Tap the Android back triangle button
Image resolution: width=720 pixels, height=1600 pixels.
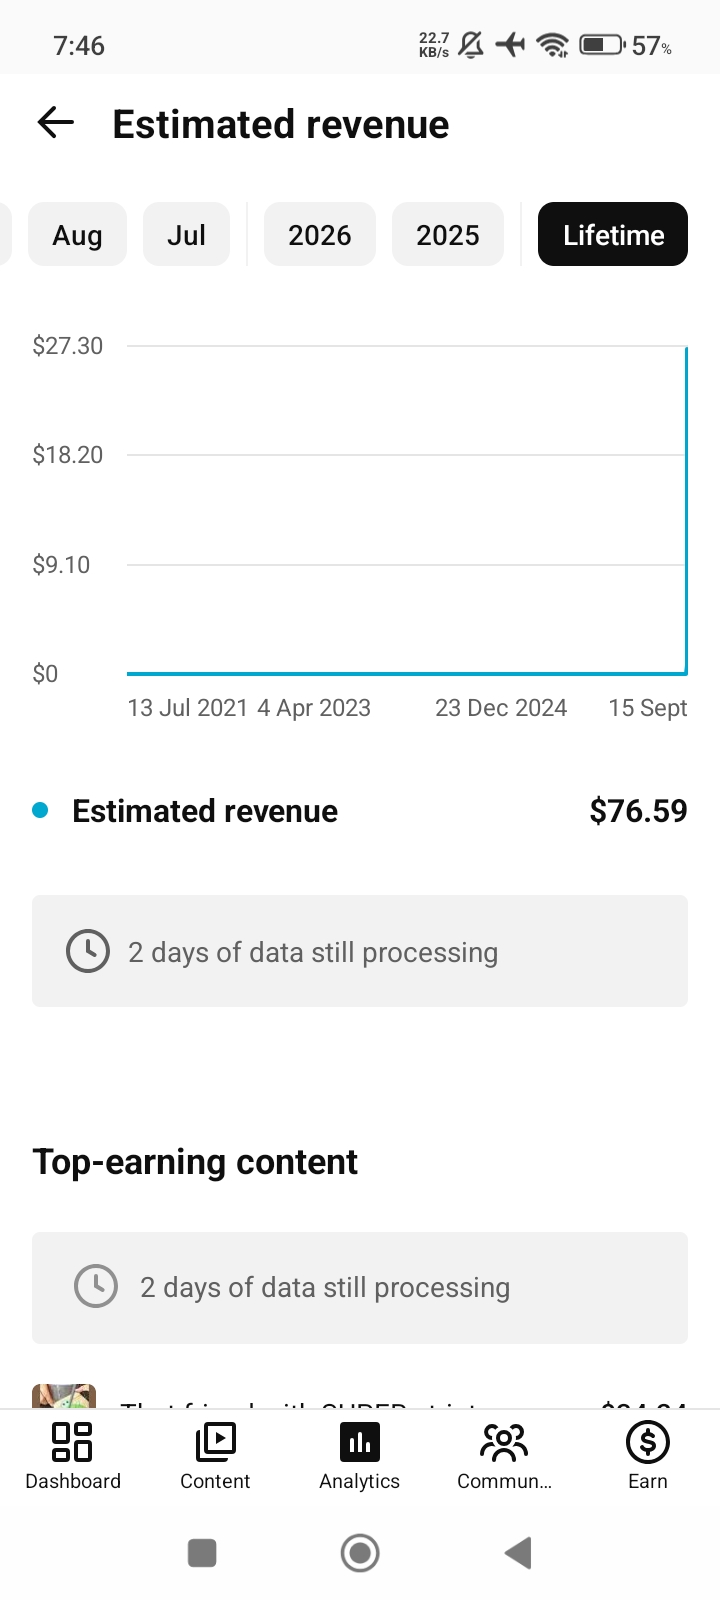518,1553
